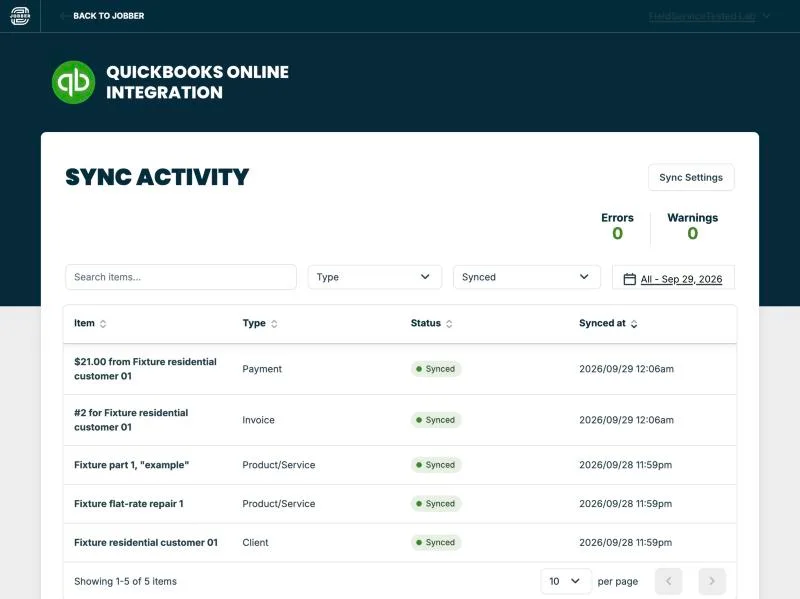Open the account name dropdown in header
The image size is (800, 599).
pyautogui.click(x=710, y=16)
